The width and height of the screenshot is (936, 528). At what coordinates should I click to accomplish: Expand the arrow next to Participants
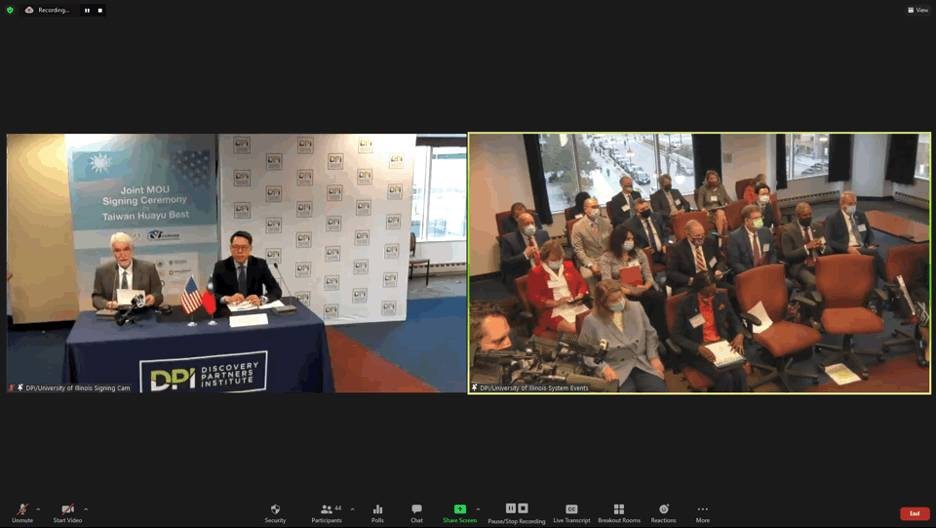click(352, 509)
